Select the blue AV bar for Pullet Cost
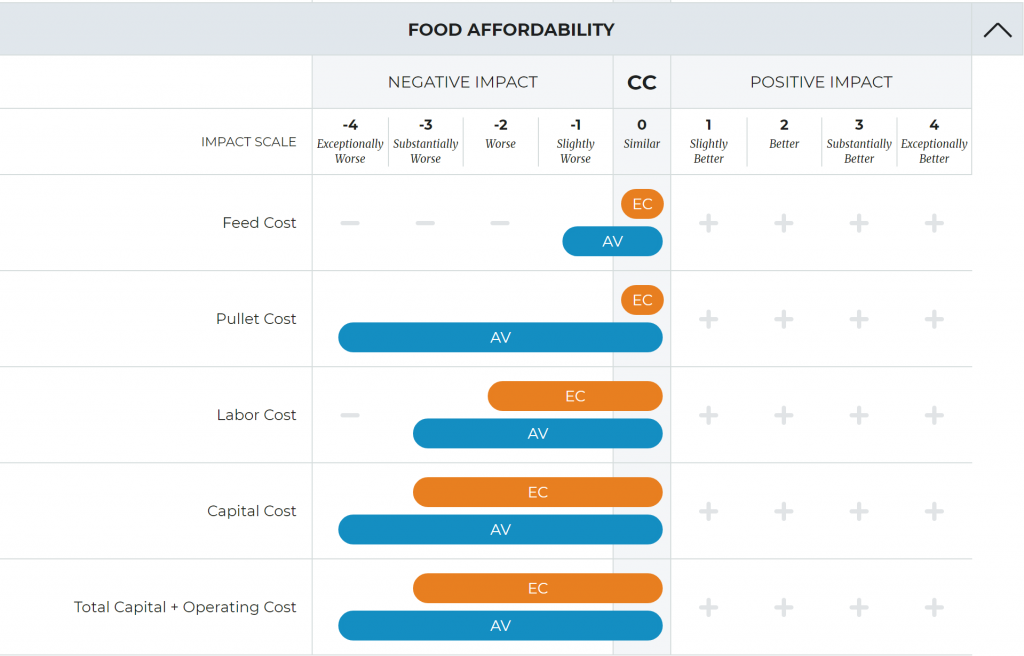This screenshot has height=656, width=1024. pyautogui.click(x=500, y=338)
